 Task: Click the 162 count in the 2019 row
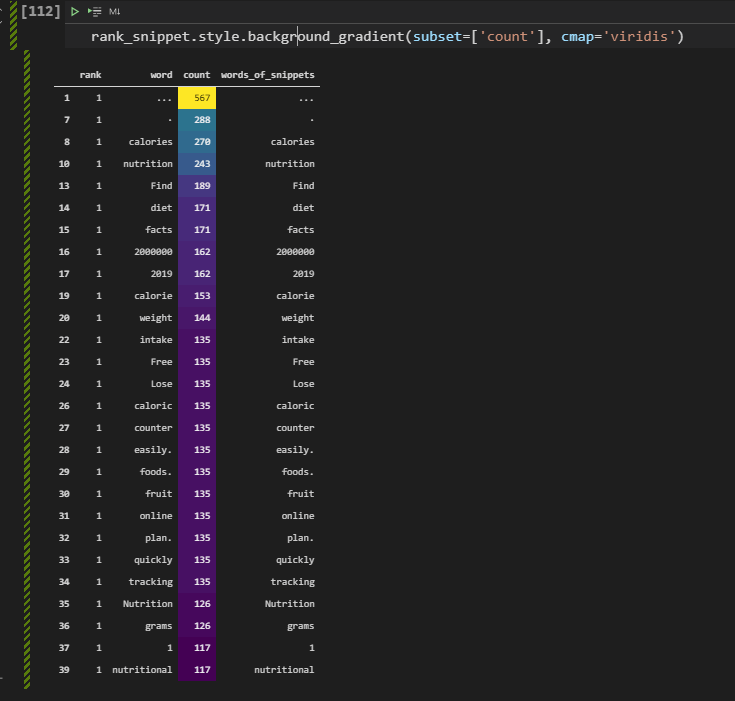point(197,274)
